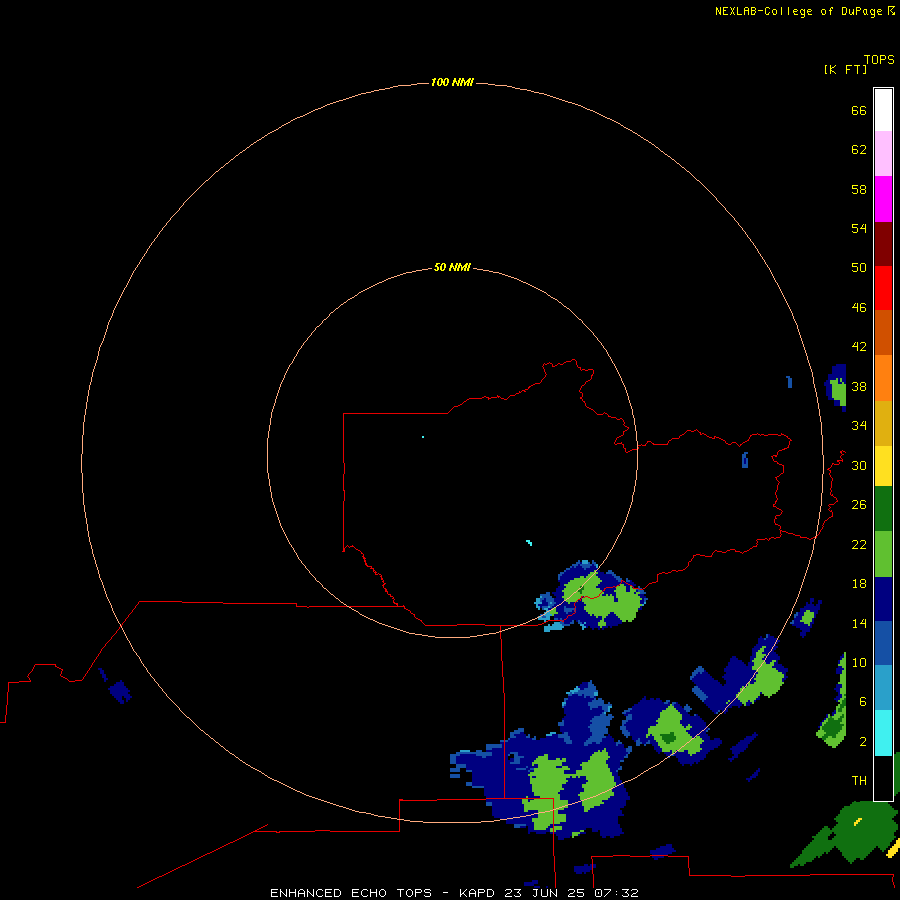Select the bright red legend swatch

point(883,288)
